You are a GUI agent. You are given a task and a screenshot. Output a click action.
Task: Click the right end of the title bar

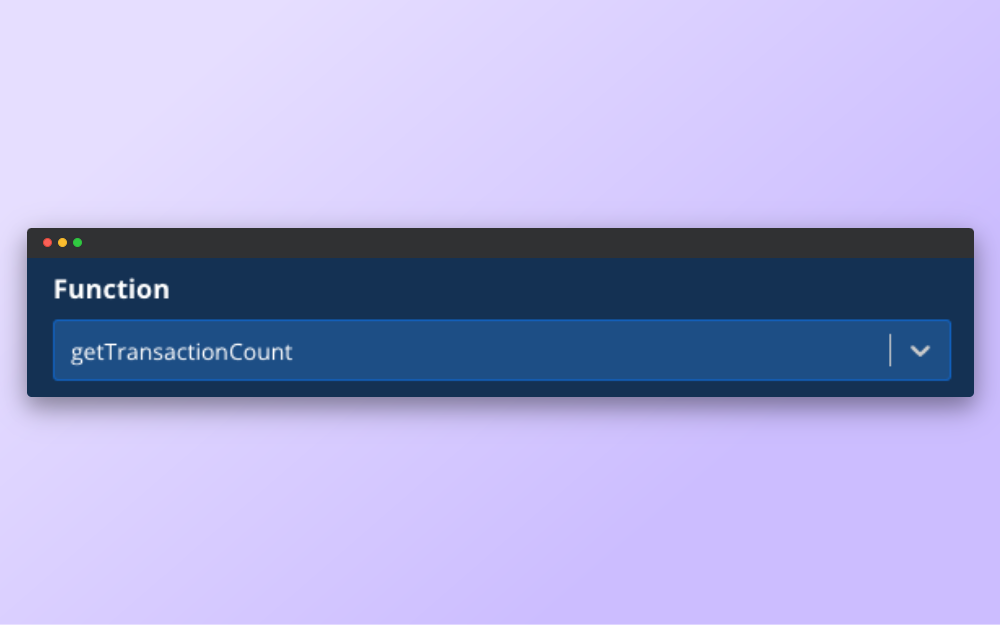950,243
